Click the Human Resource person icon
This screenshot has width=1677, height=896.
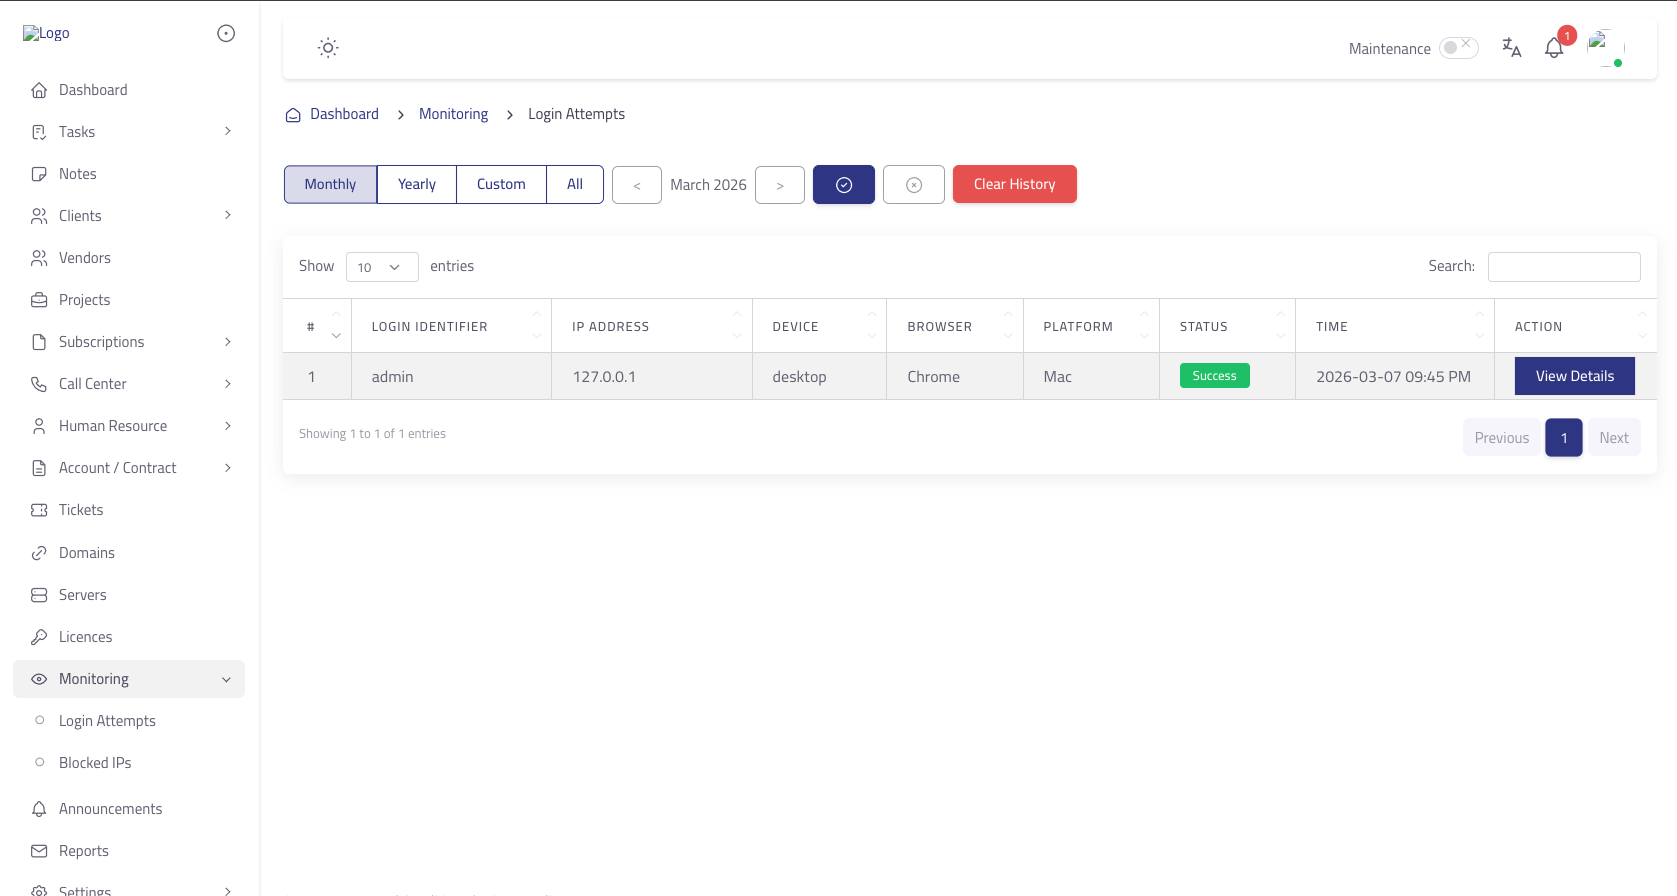[x=39, y=426]
